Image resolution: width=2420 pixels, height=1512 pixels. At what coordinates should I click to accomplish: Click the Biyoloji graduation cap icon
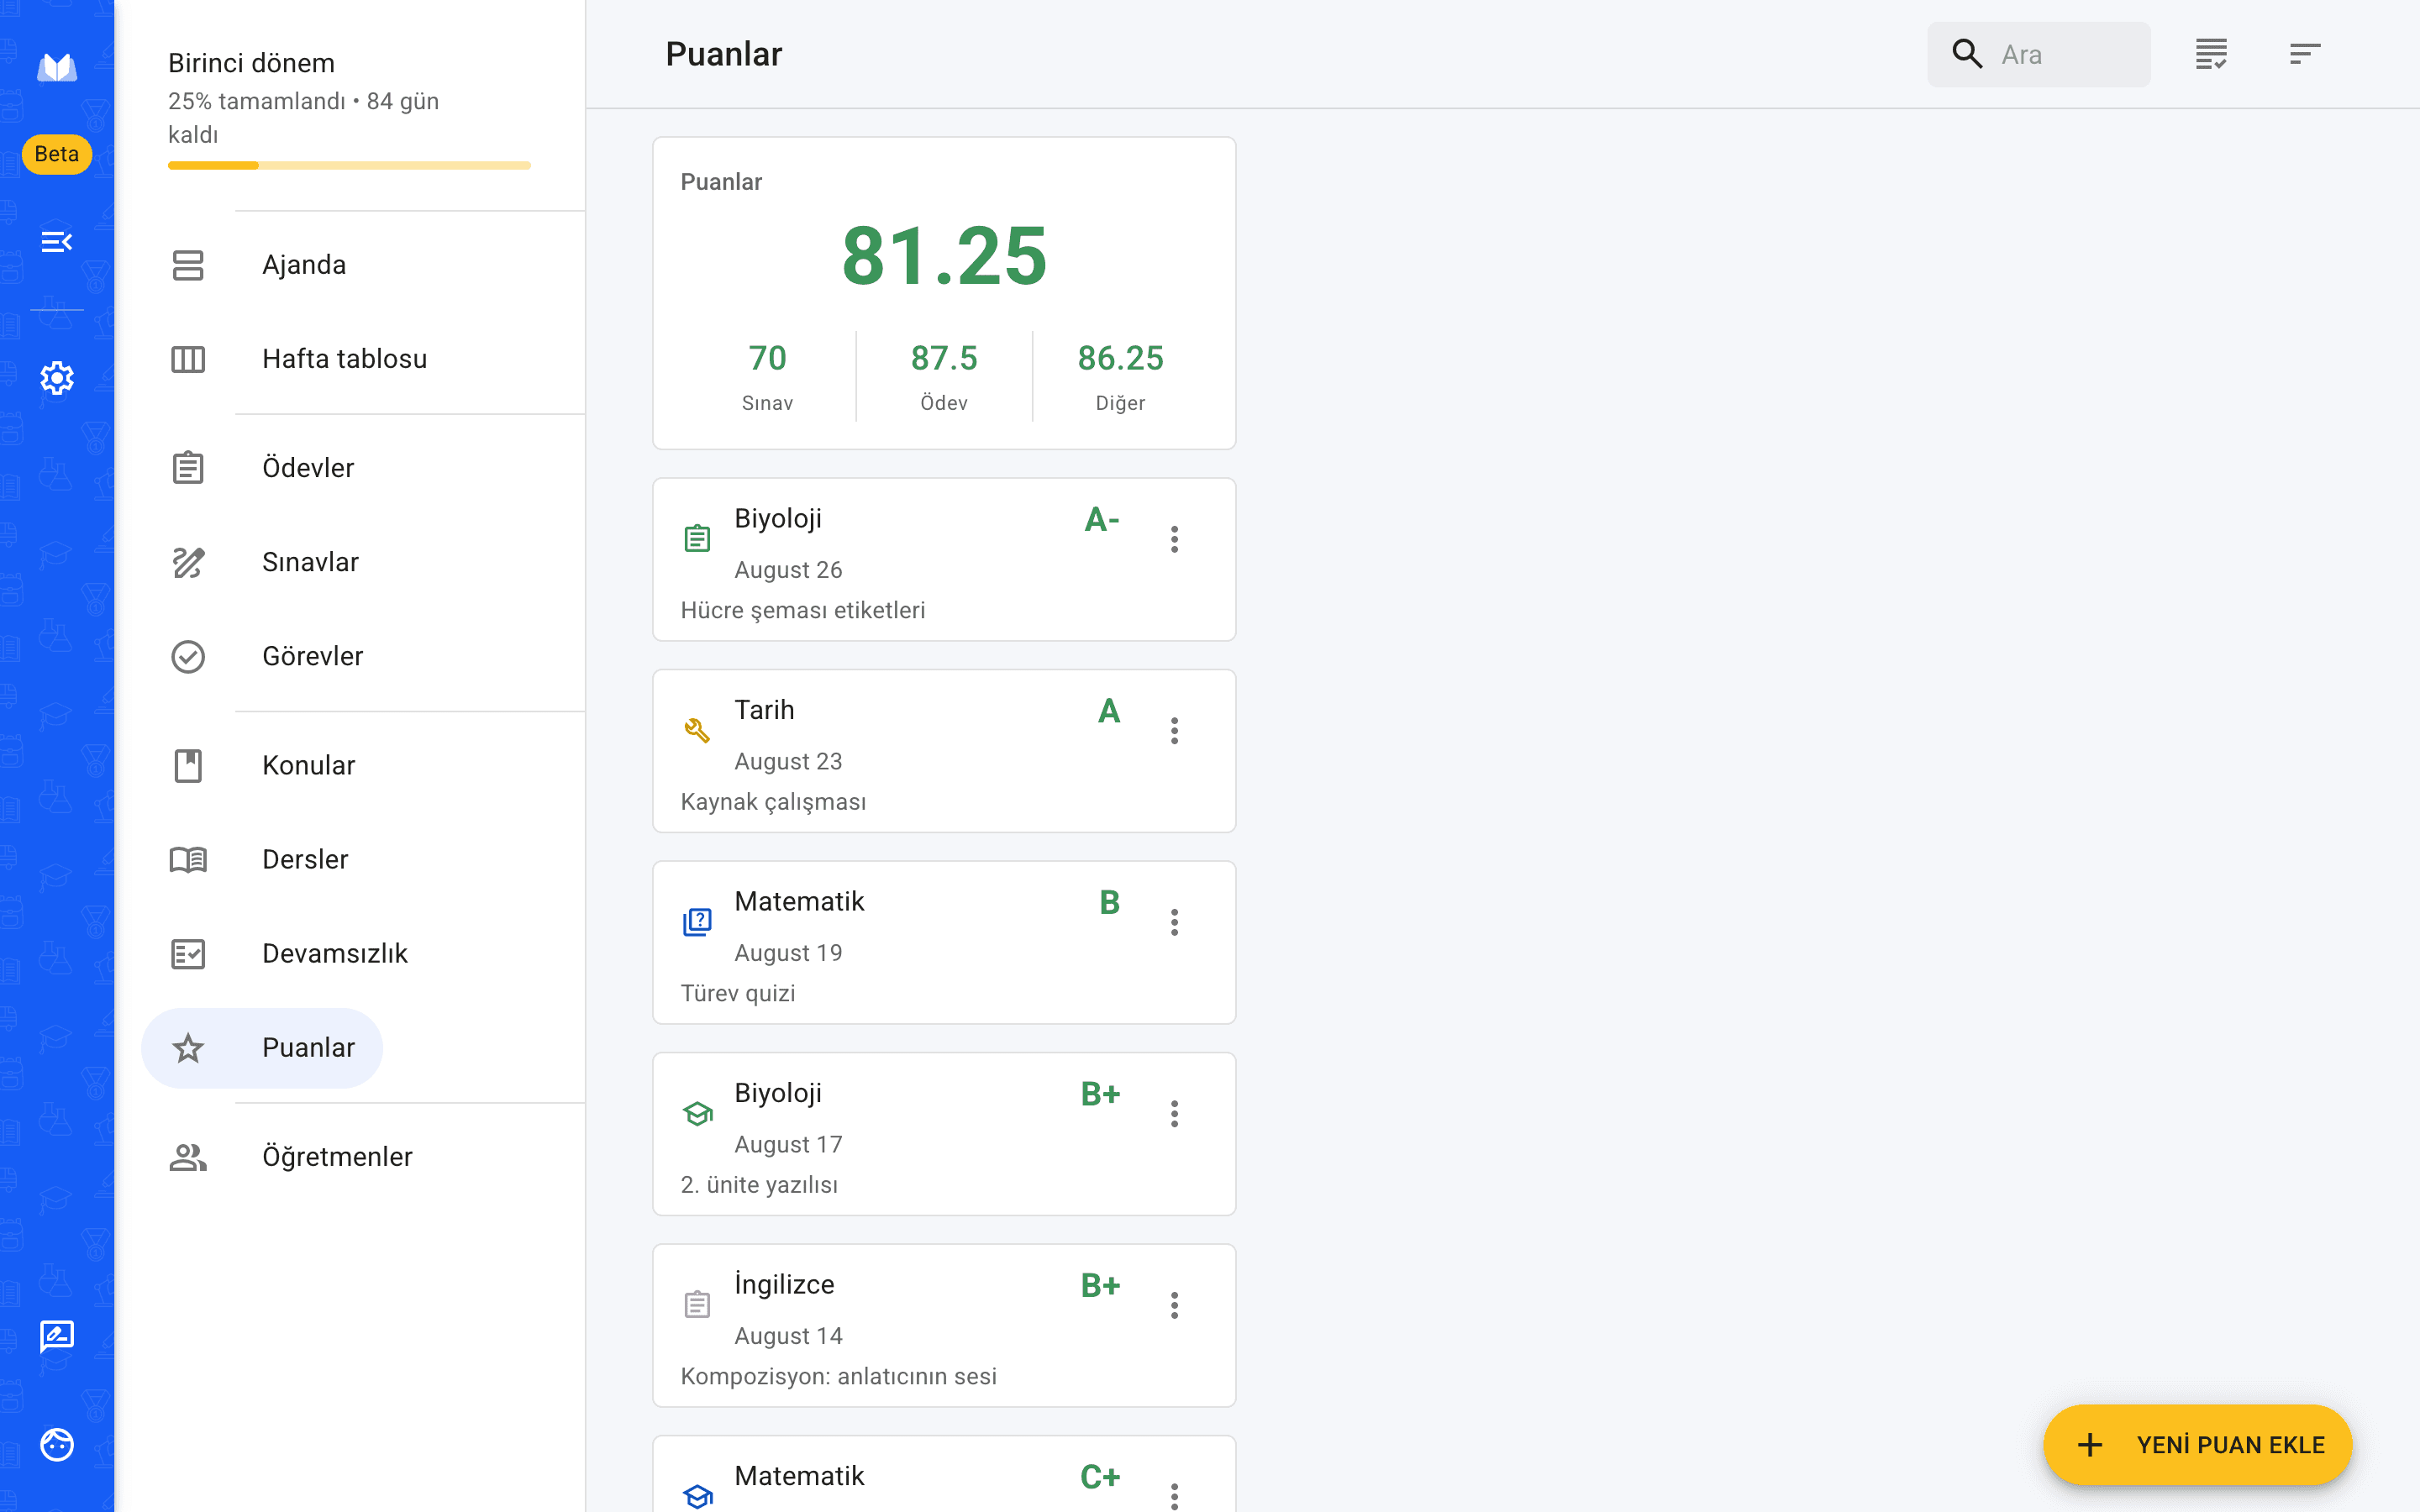[697, 1114]
